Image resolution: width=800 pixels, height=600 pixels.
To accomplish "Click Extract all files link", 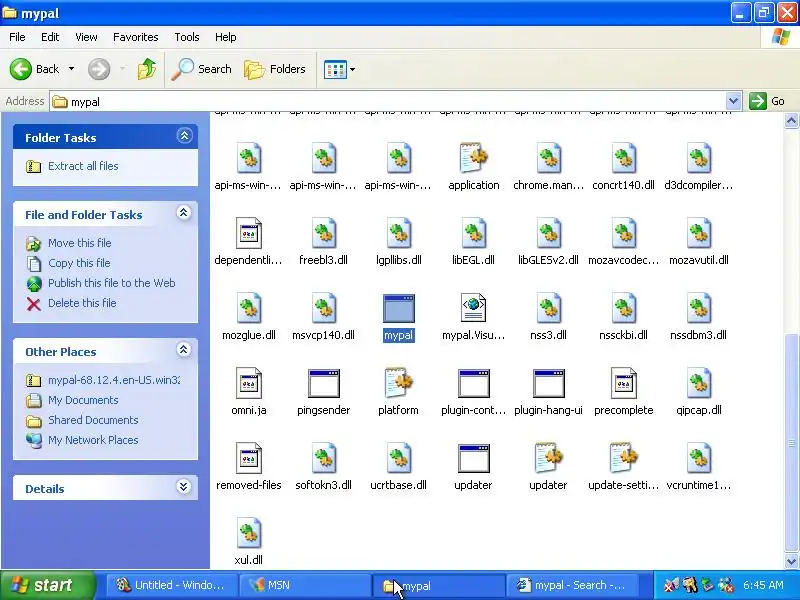I will (83, 166).
